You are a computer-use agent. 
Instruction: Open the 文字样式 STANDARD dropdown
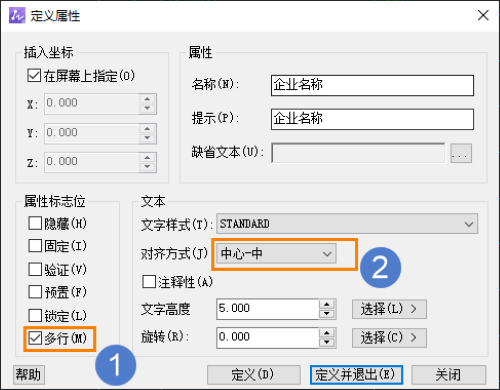pos(347,224)
